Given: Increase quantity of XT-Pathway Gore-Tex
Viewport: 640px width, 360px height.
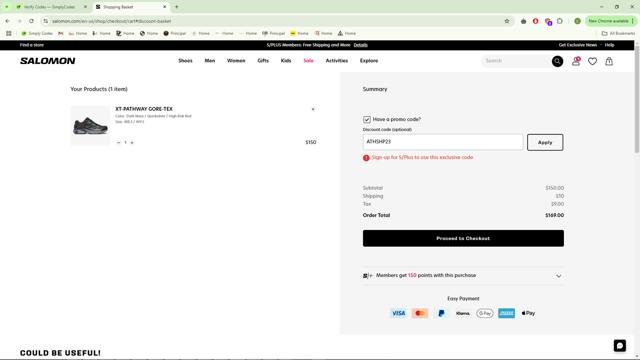Looking at the screenshot, I should [132, 142].
